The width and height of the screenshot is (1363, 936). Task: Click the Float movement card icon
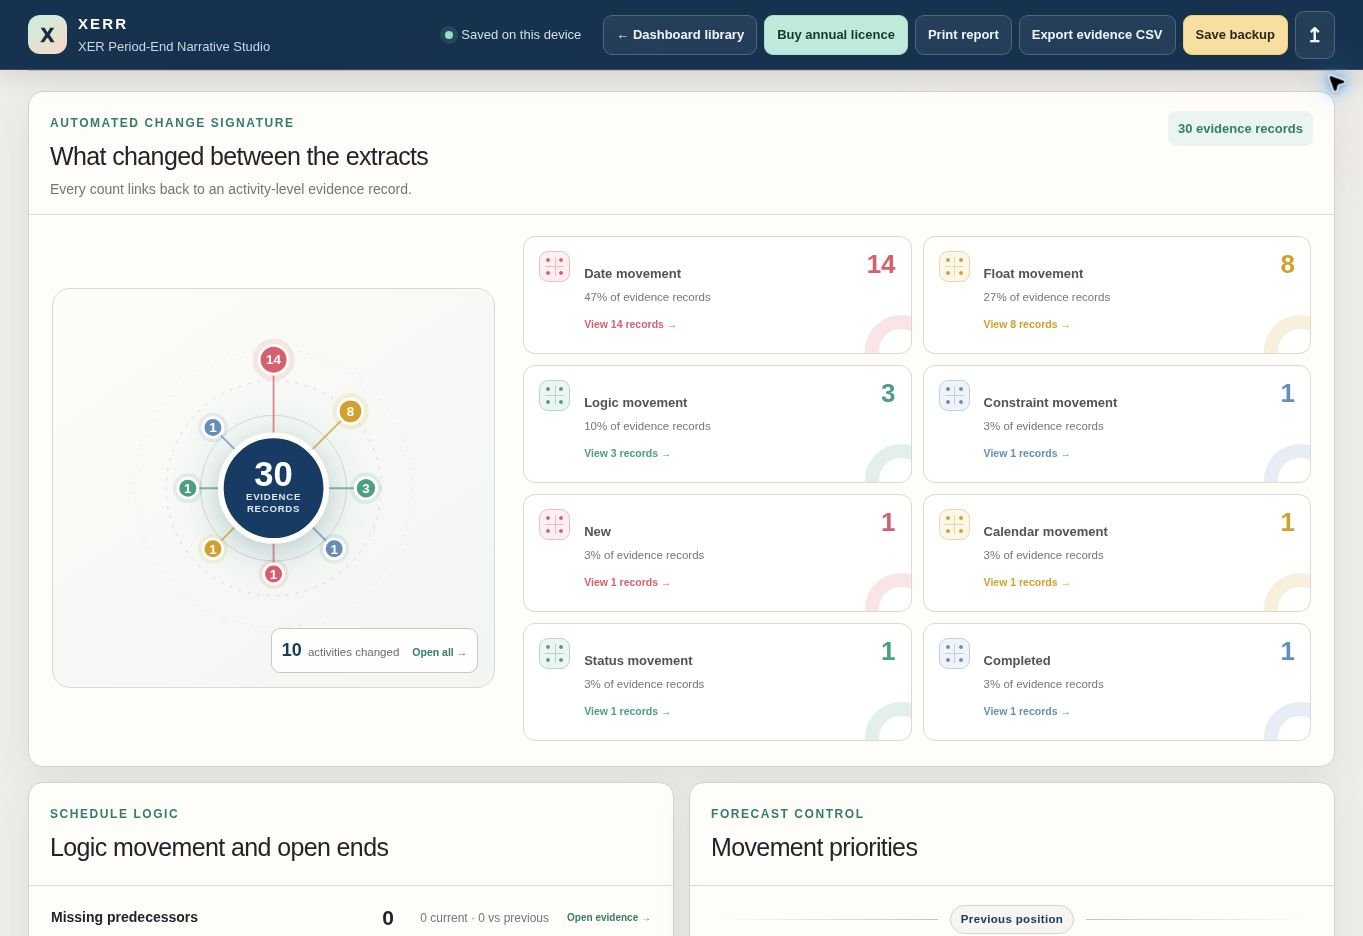pos(954,266)
